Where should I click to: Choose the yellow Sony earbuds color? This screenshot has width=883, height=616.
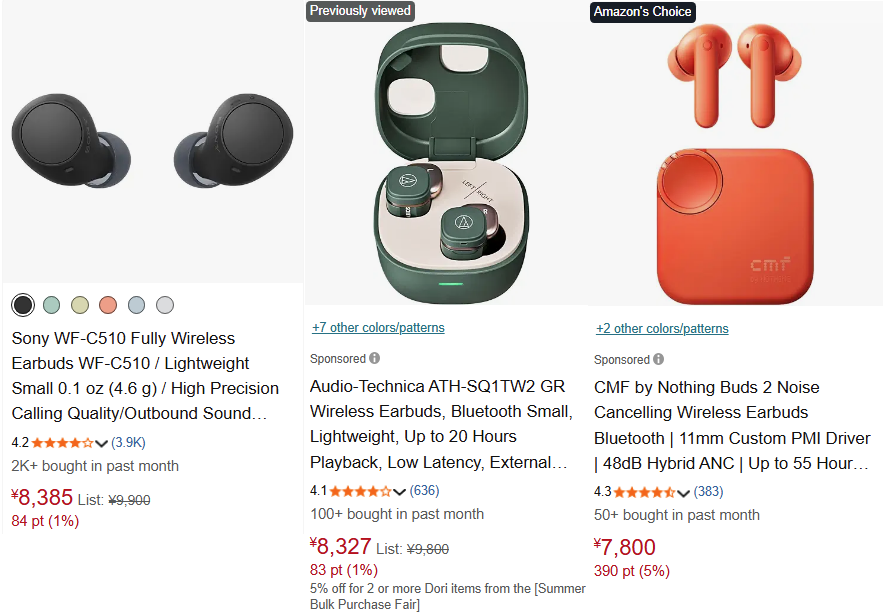click(x=79, y=305)
